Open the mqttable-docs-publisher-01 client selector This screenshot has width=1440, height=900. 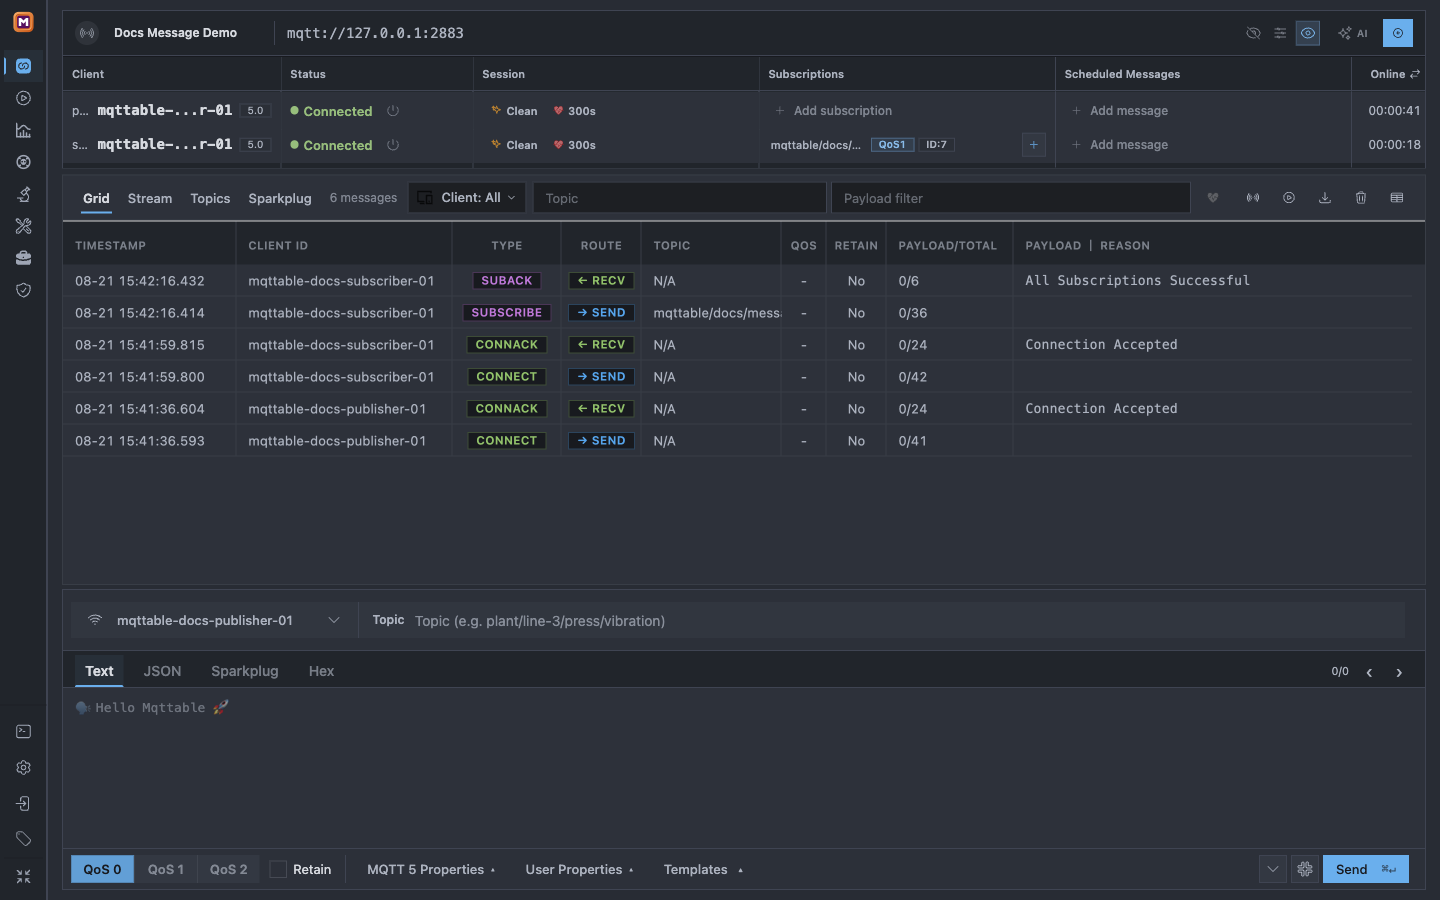[x=214, y=620]
